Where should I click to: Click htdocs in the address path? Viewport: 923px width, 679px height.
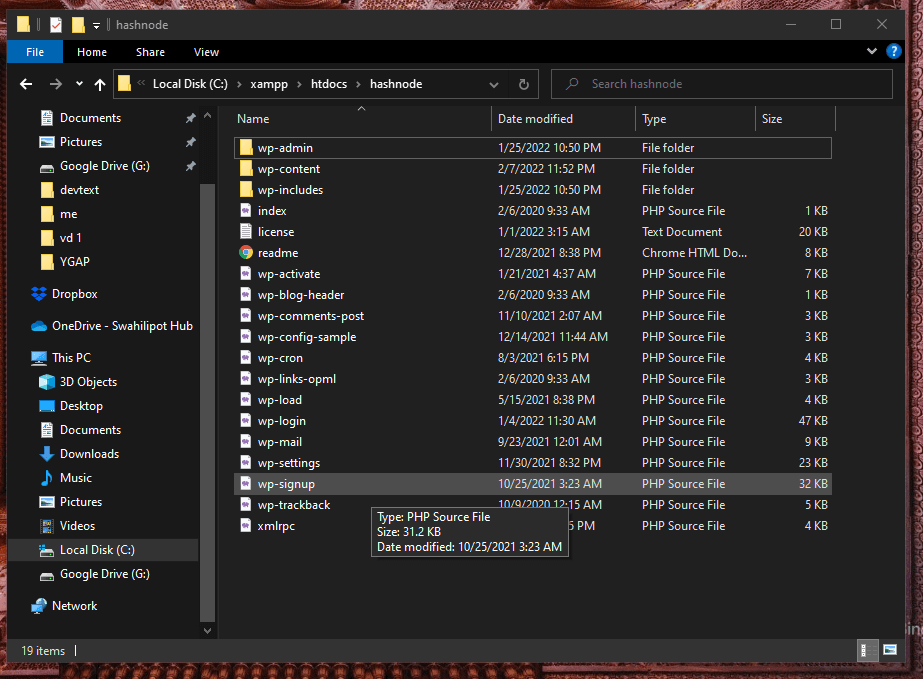(x=328, y=84)
